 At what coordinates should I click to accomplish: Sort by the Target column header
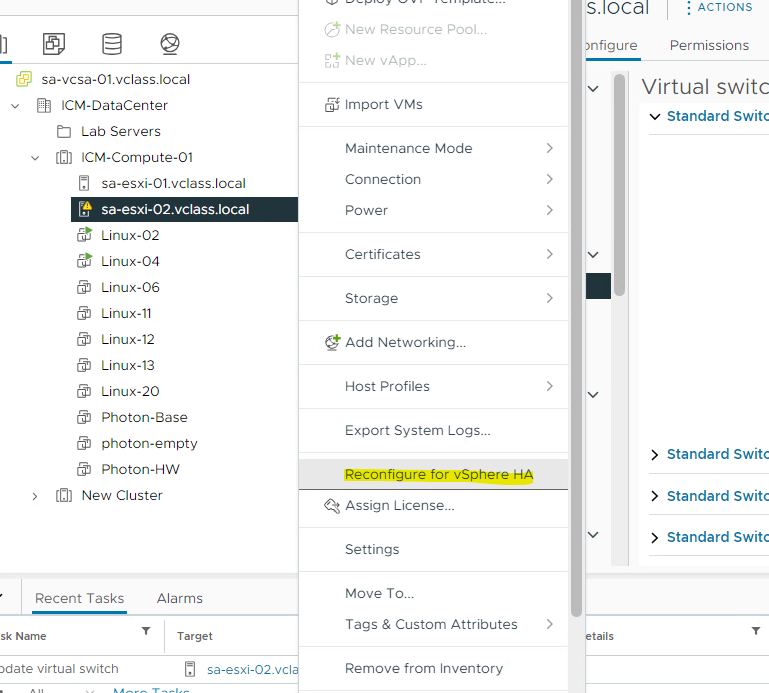(x=195, y=636)
